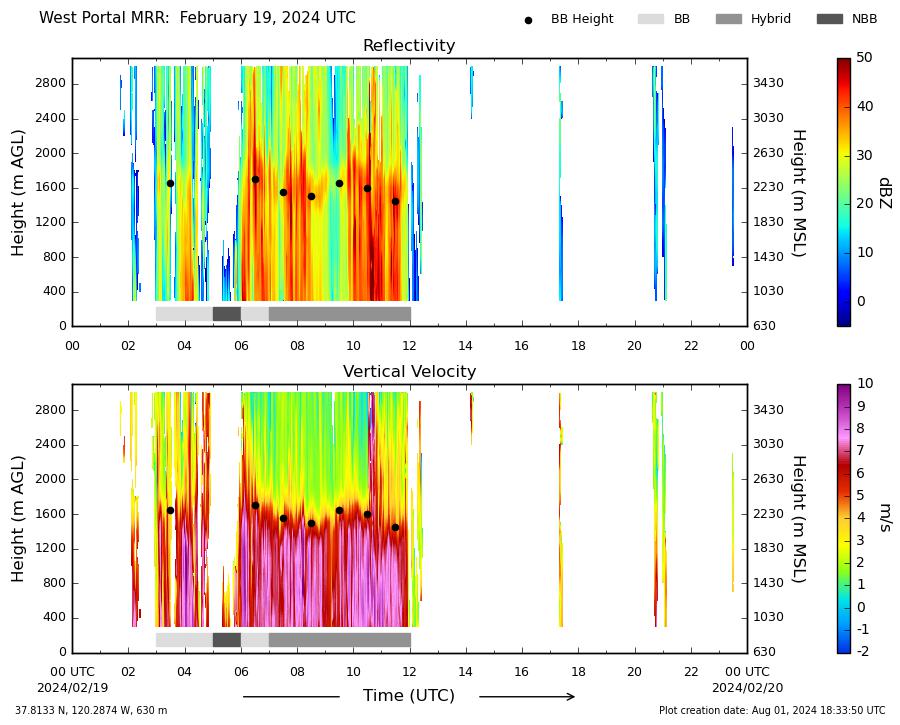Select the 'BB Height' legend label

tap(582, 19)
